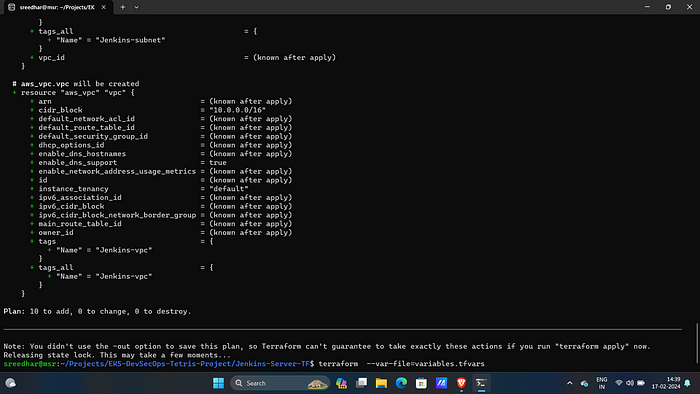700x394 pixels.
Task: Open network, volume and battery quick settings
Action: [x=630, y=383]
